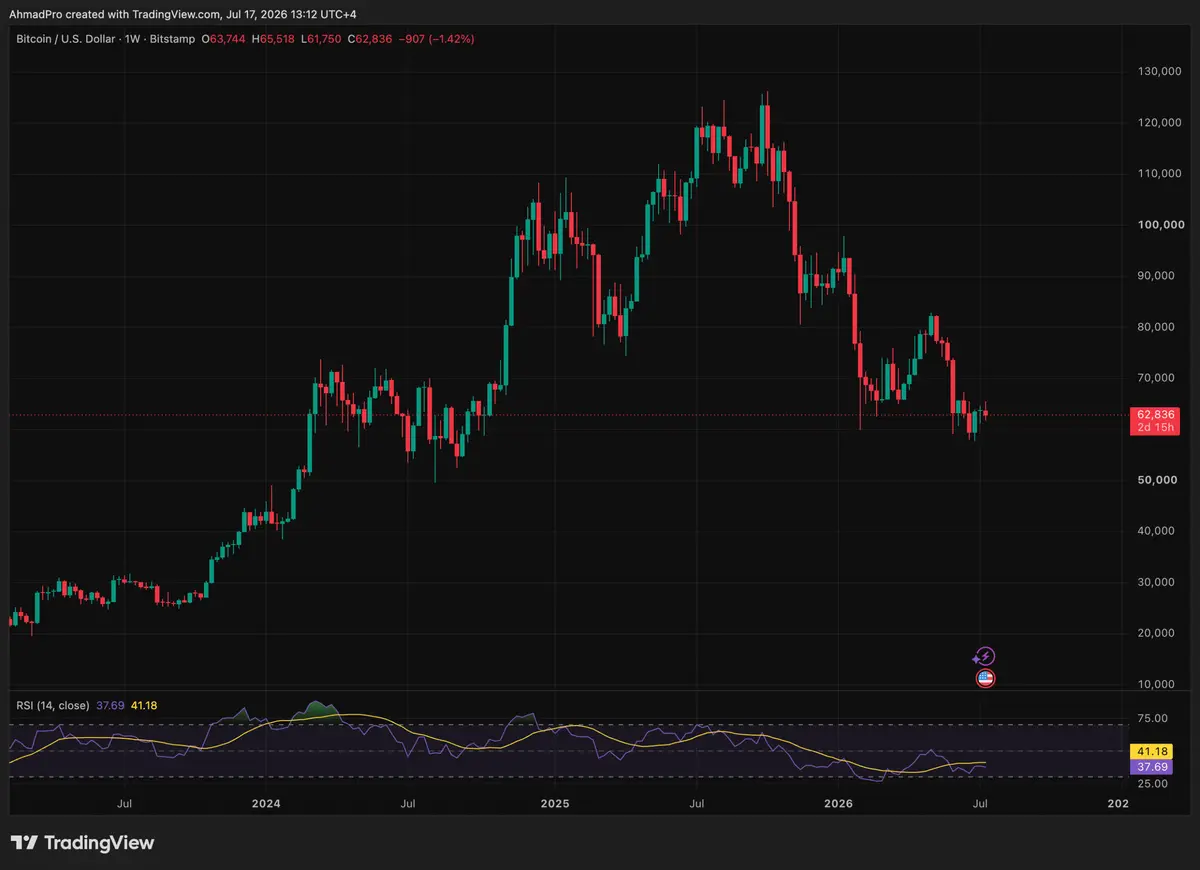The height and width of the screenshot is (870, 1200).
Task: Click the high value 'H65,518'
Action: (x=272, y=39)
